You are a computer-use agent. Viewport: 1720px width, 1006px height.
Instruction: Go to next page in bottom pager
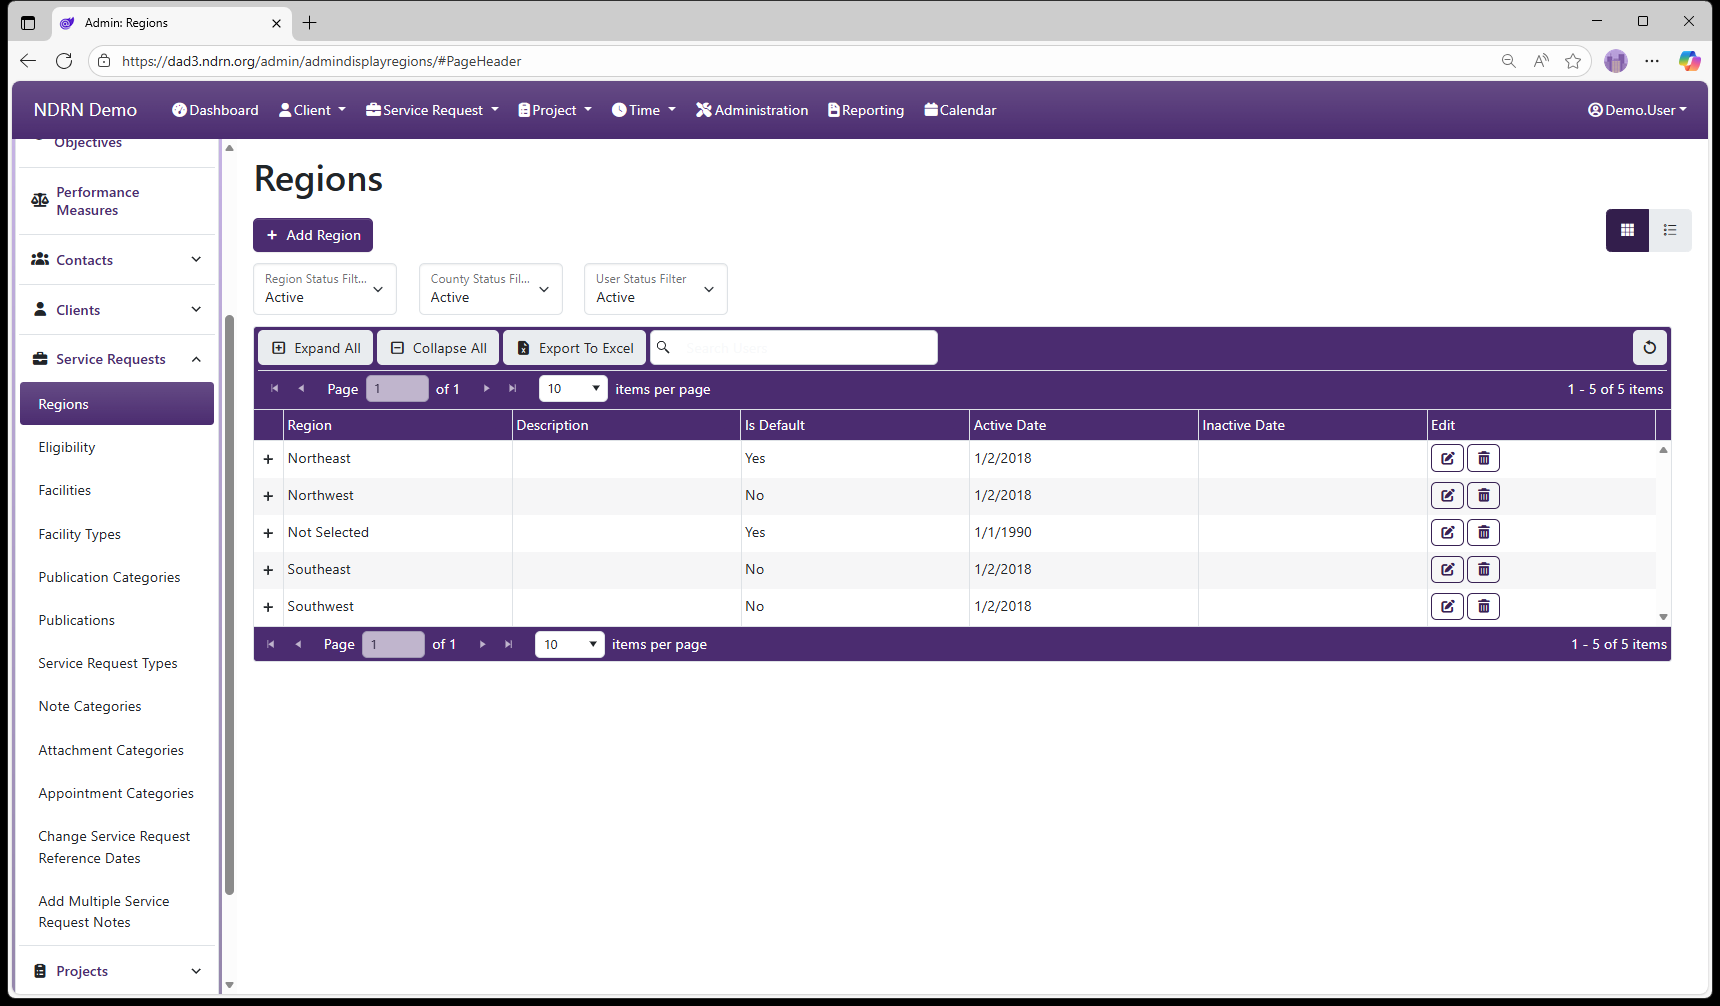coord(483,644)
